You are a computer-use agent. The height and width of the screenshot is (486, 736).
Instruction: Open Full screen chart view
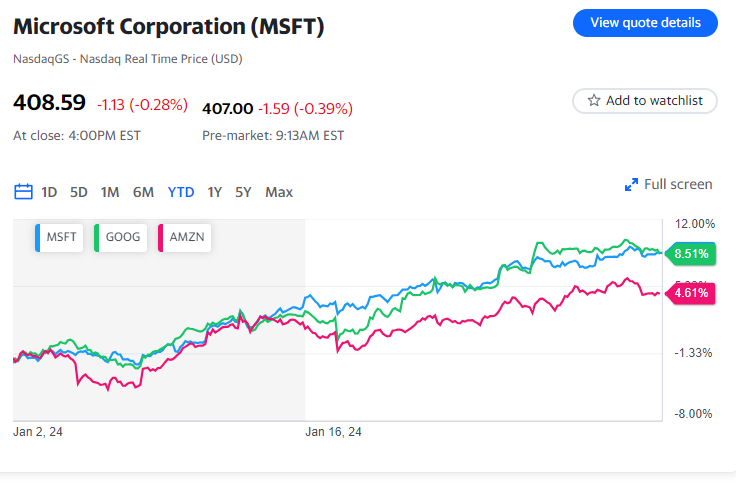click(x=677, y=184)
